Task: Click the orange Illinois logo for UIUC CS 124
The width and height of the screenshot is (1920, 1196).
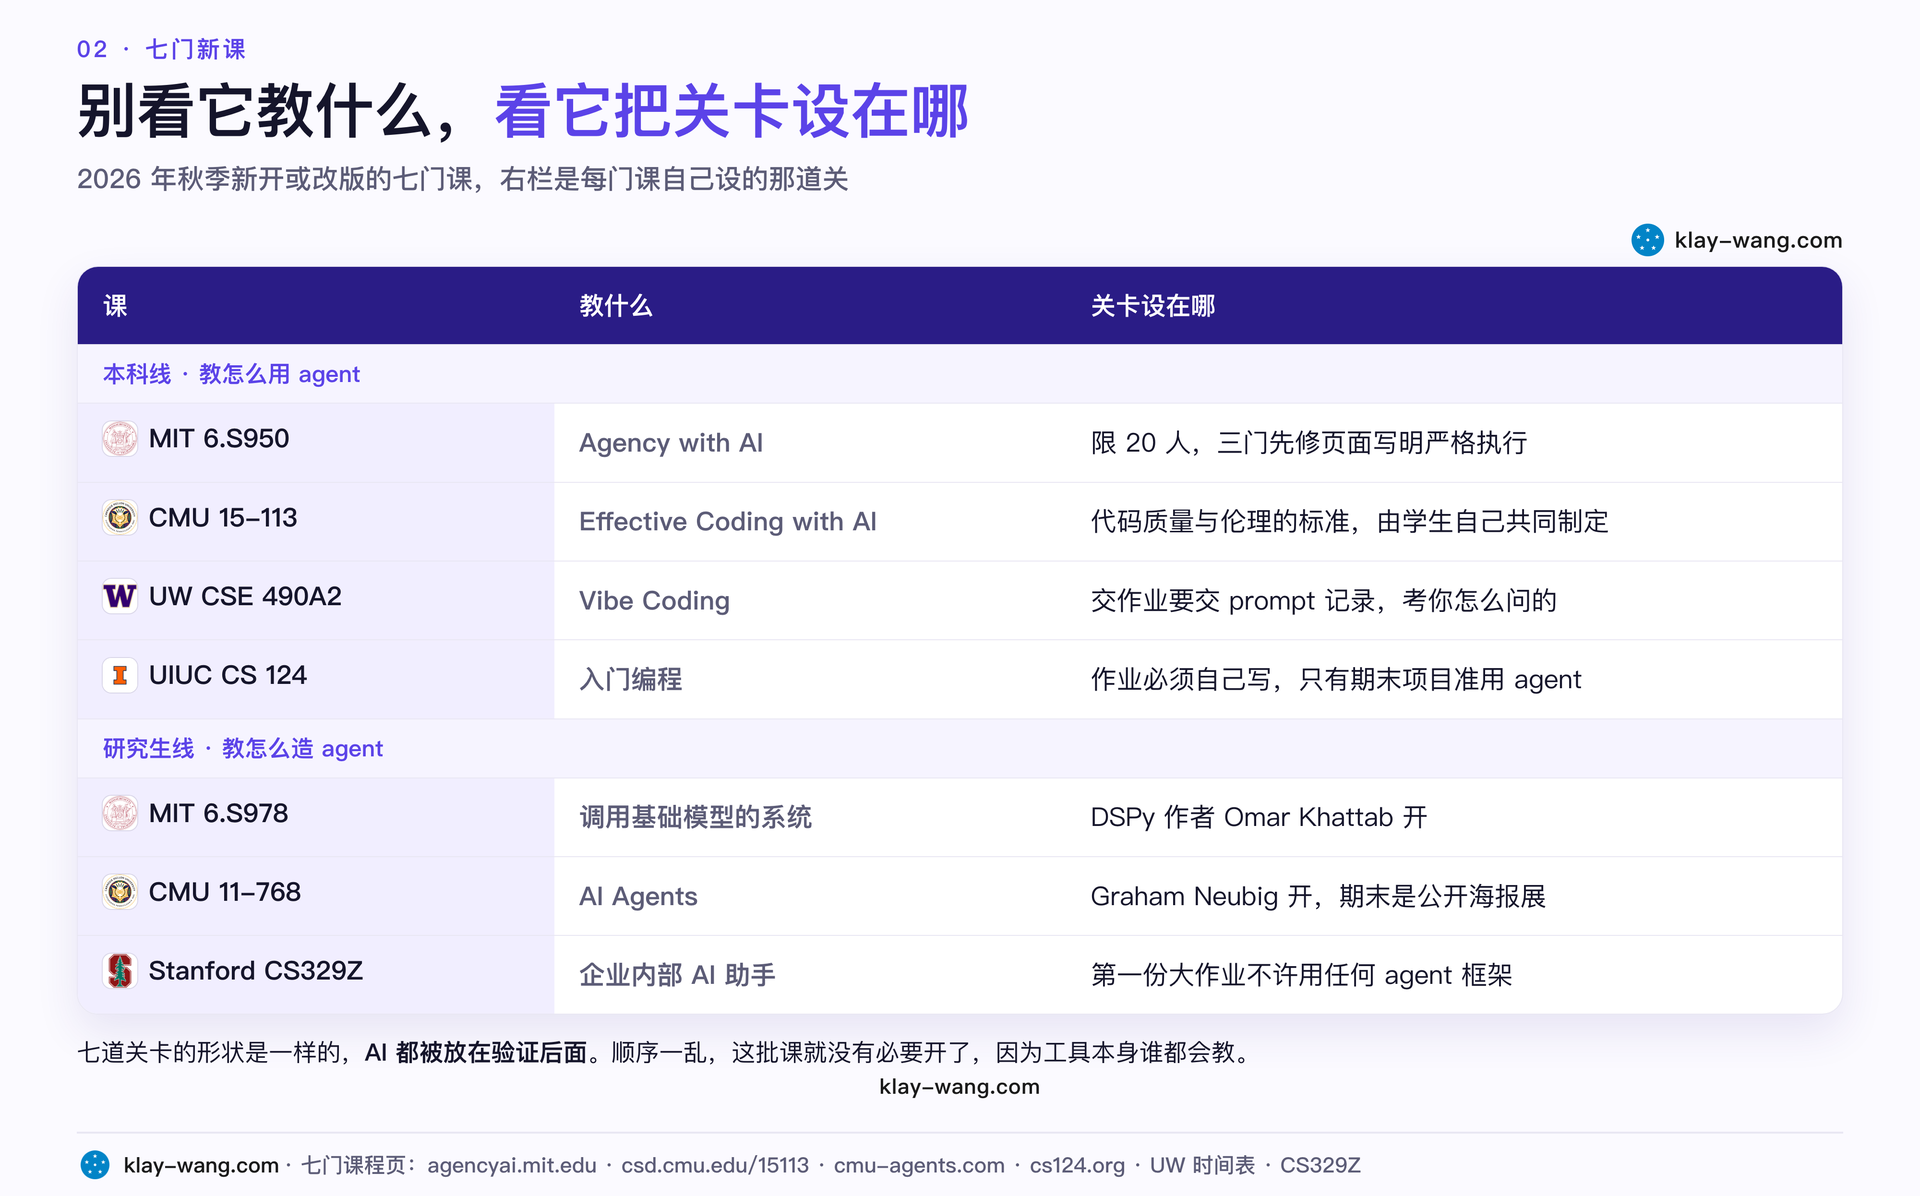Action: [120, 675]
